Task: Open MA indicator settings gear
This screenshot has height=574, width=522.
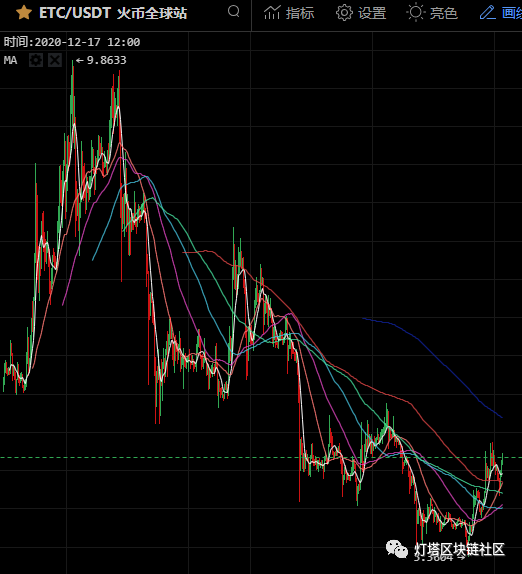Action: [x=36, y=60]
